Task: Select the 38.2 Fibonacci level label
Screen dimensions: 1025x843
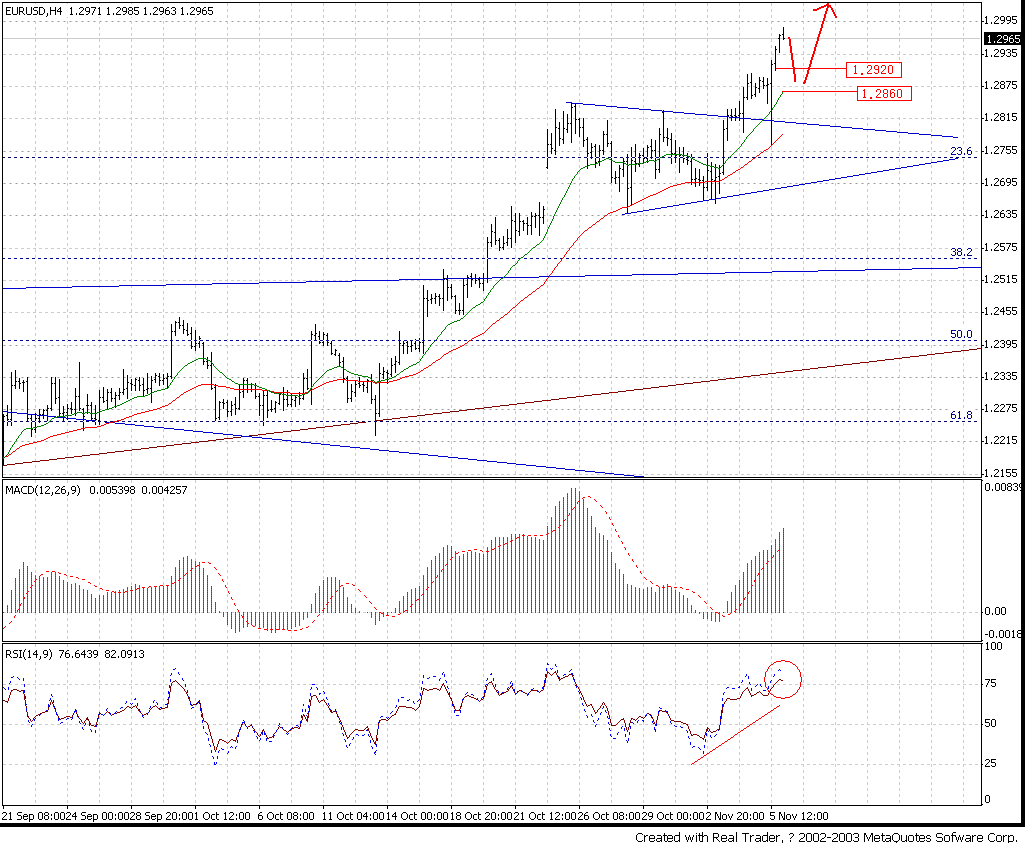Action: click(x=961, y=252)
